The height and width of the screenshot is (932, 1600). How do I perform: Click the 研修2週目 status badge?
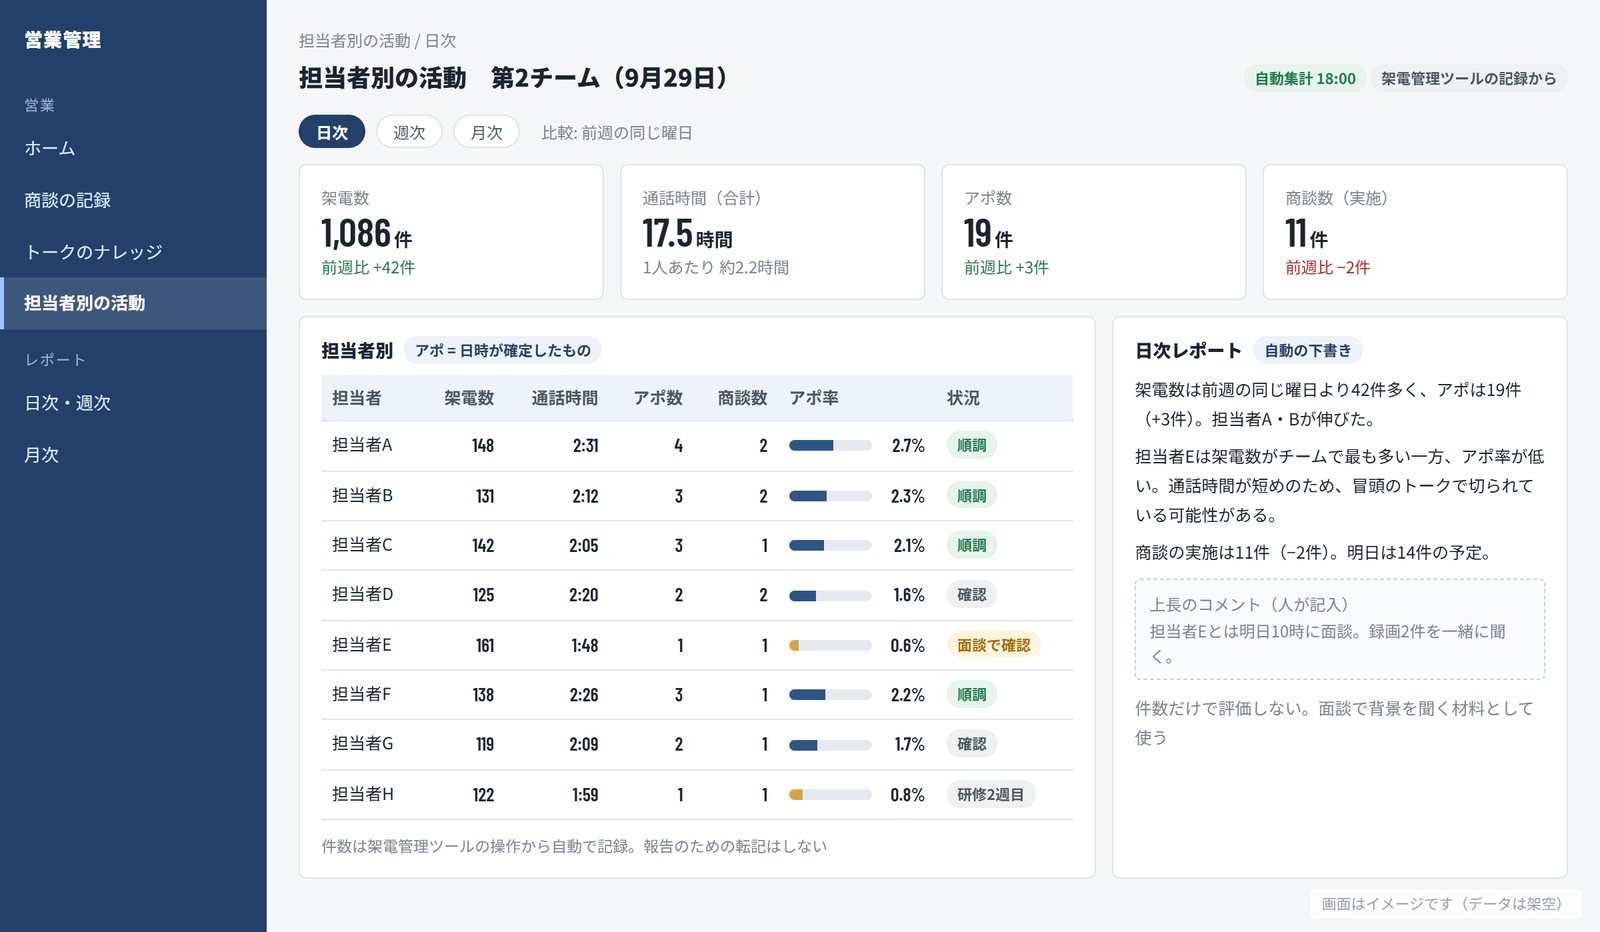[x=990, y=794]
